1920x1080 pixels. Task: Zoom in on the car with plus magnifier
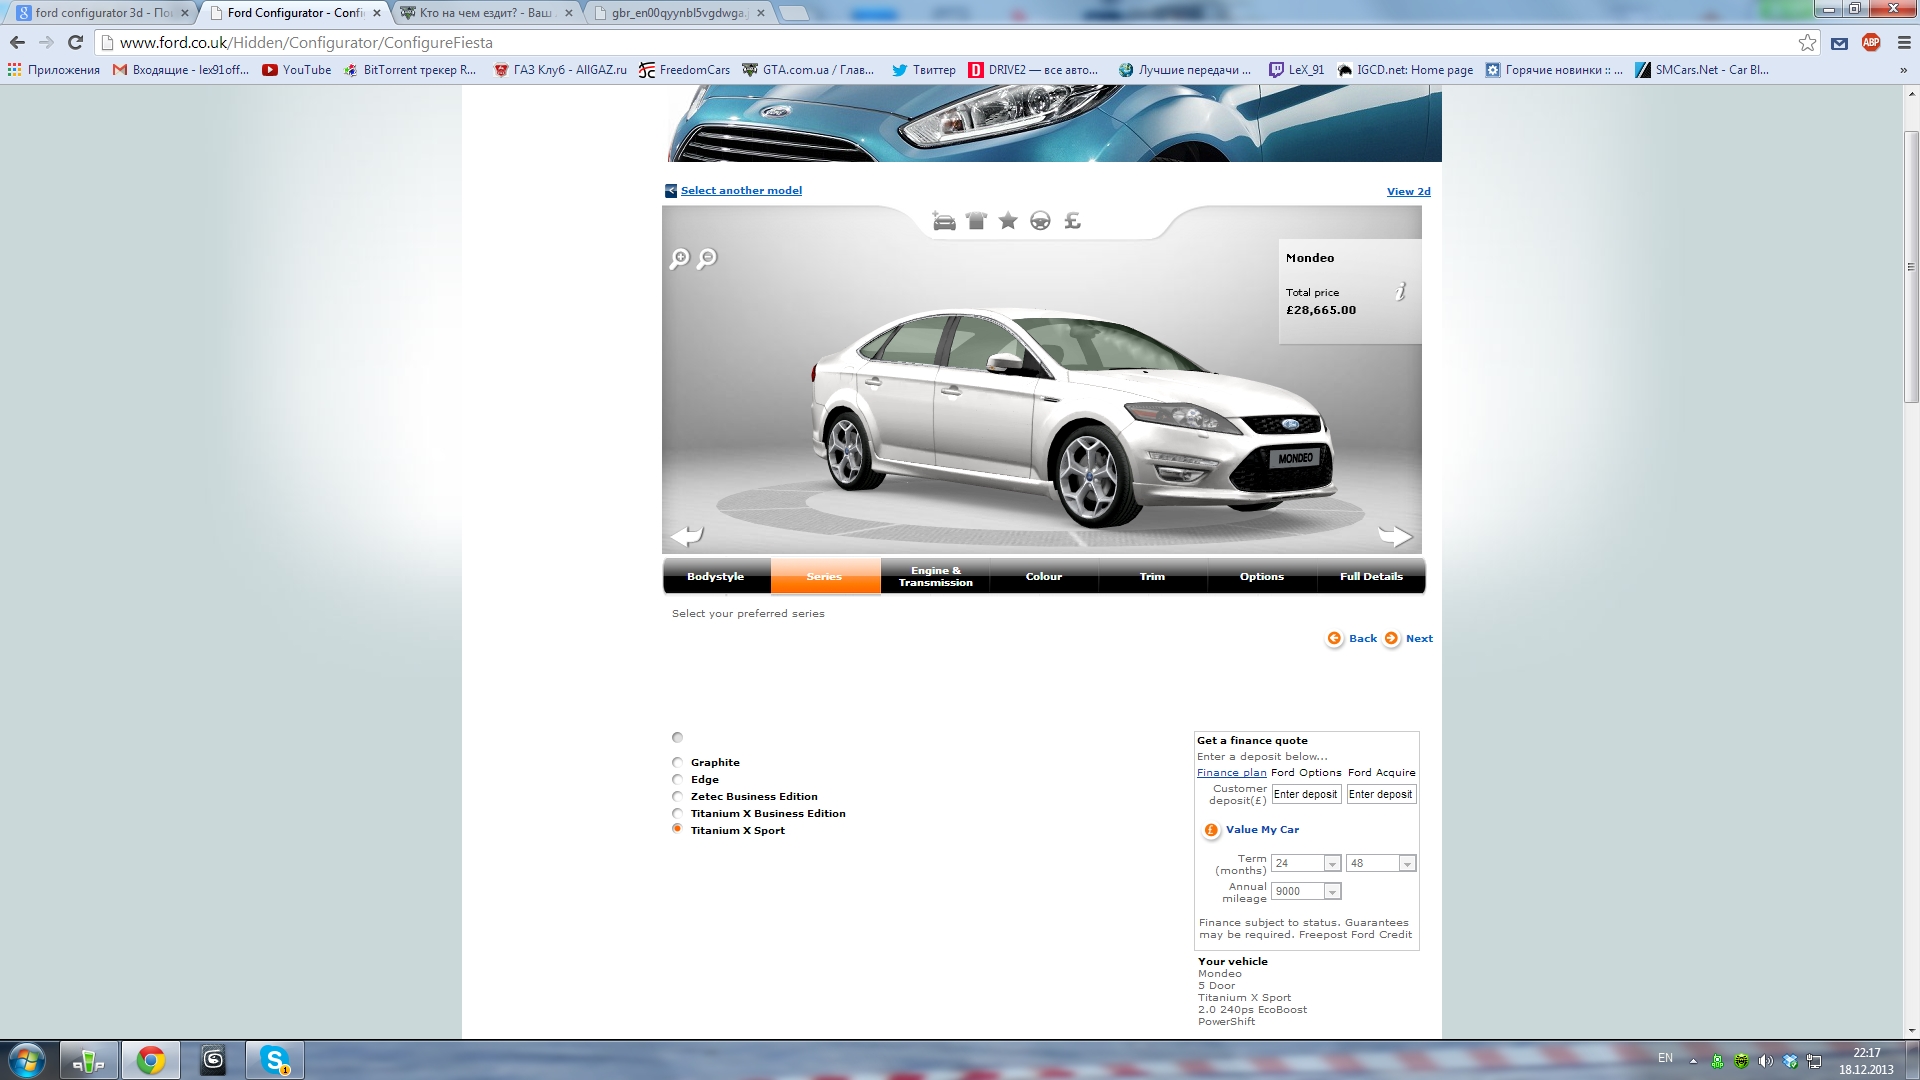click(679, 259)
